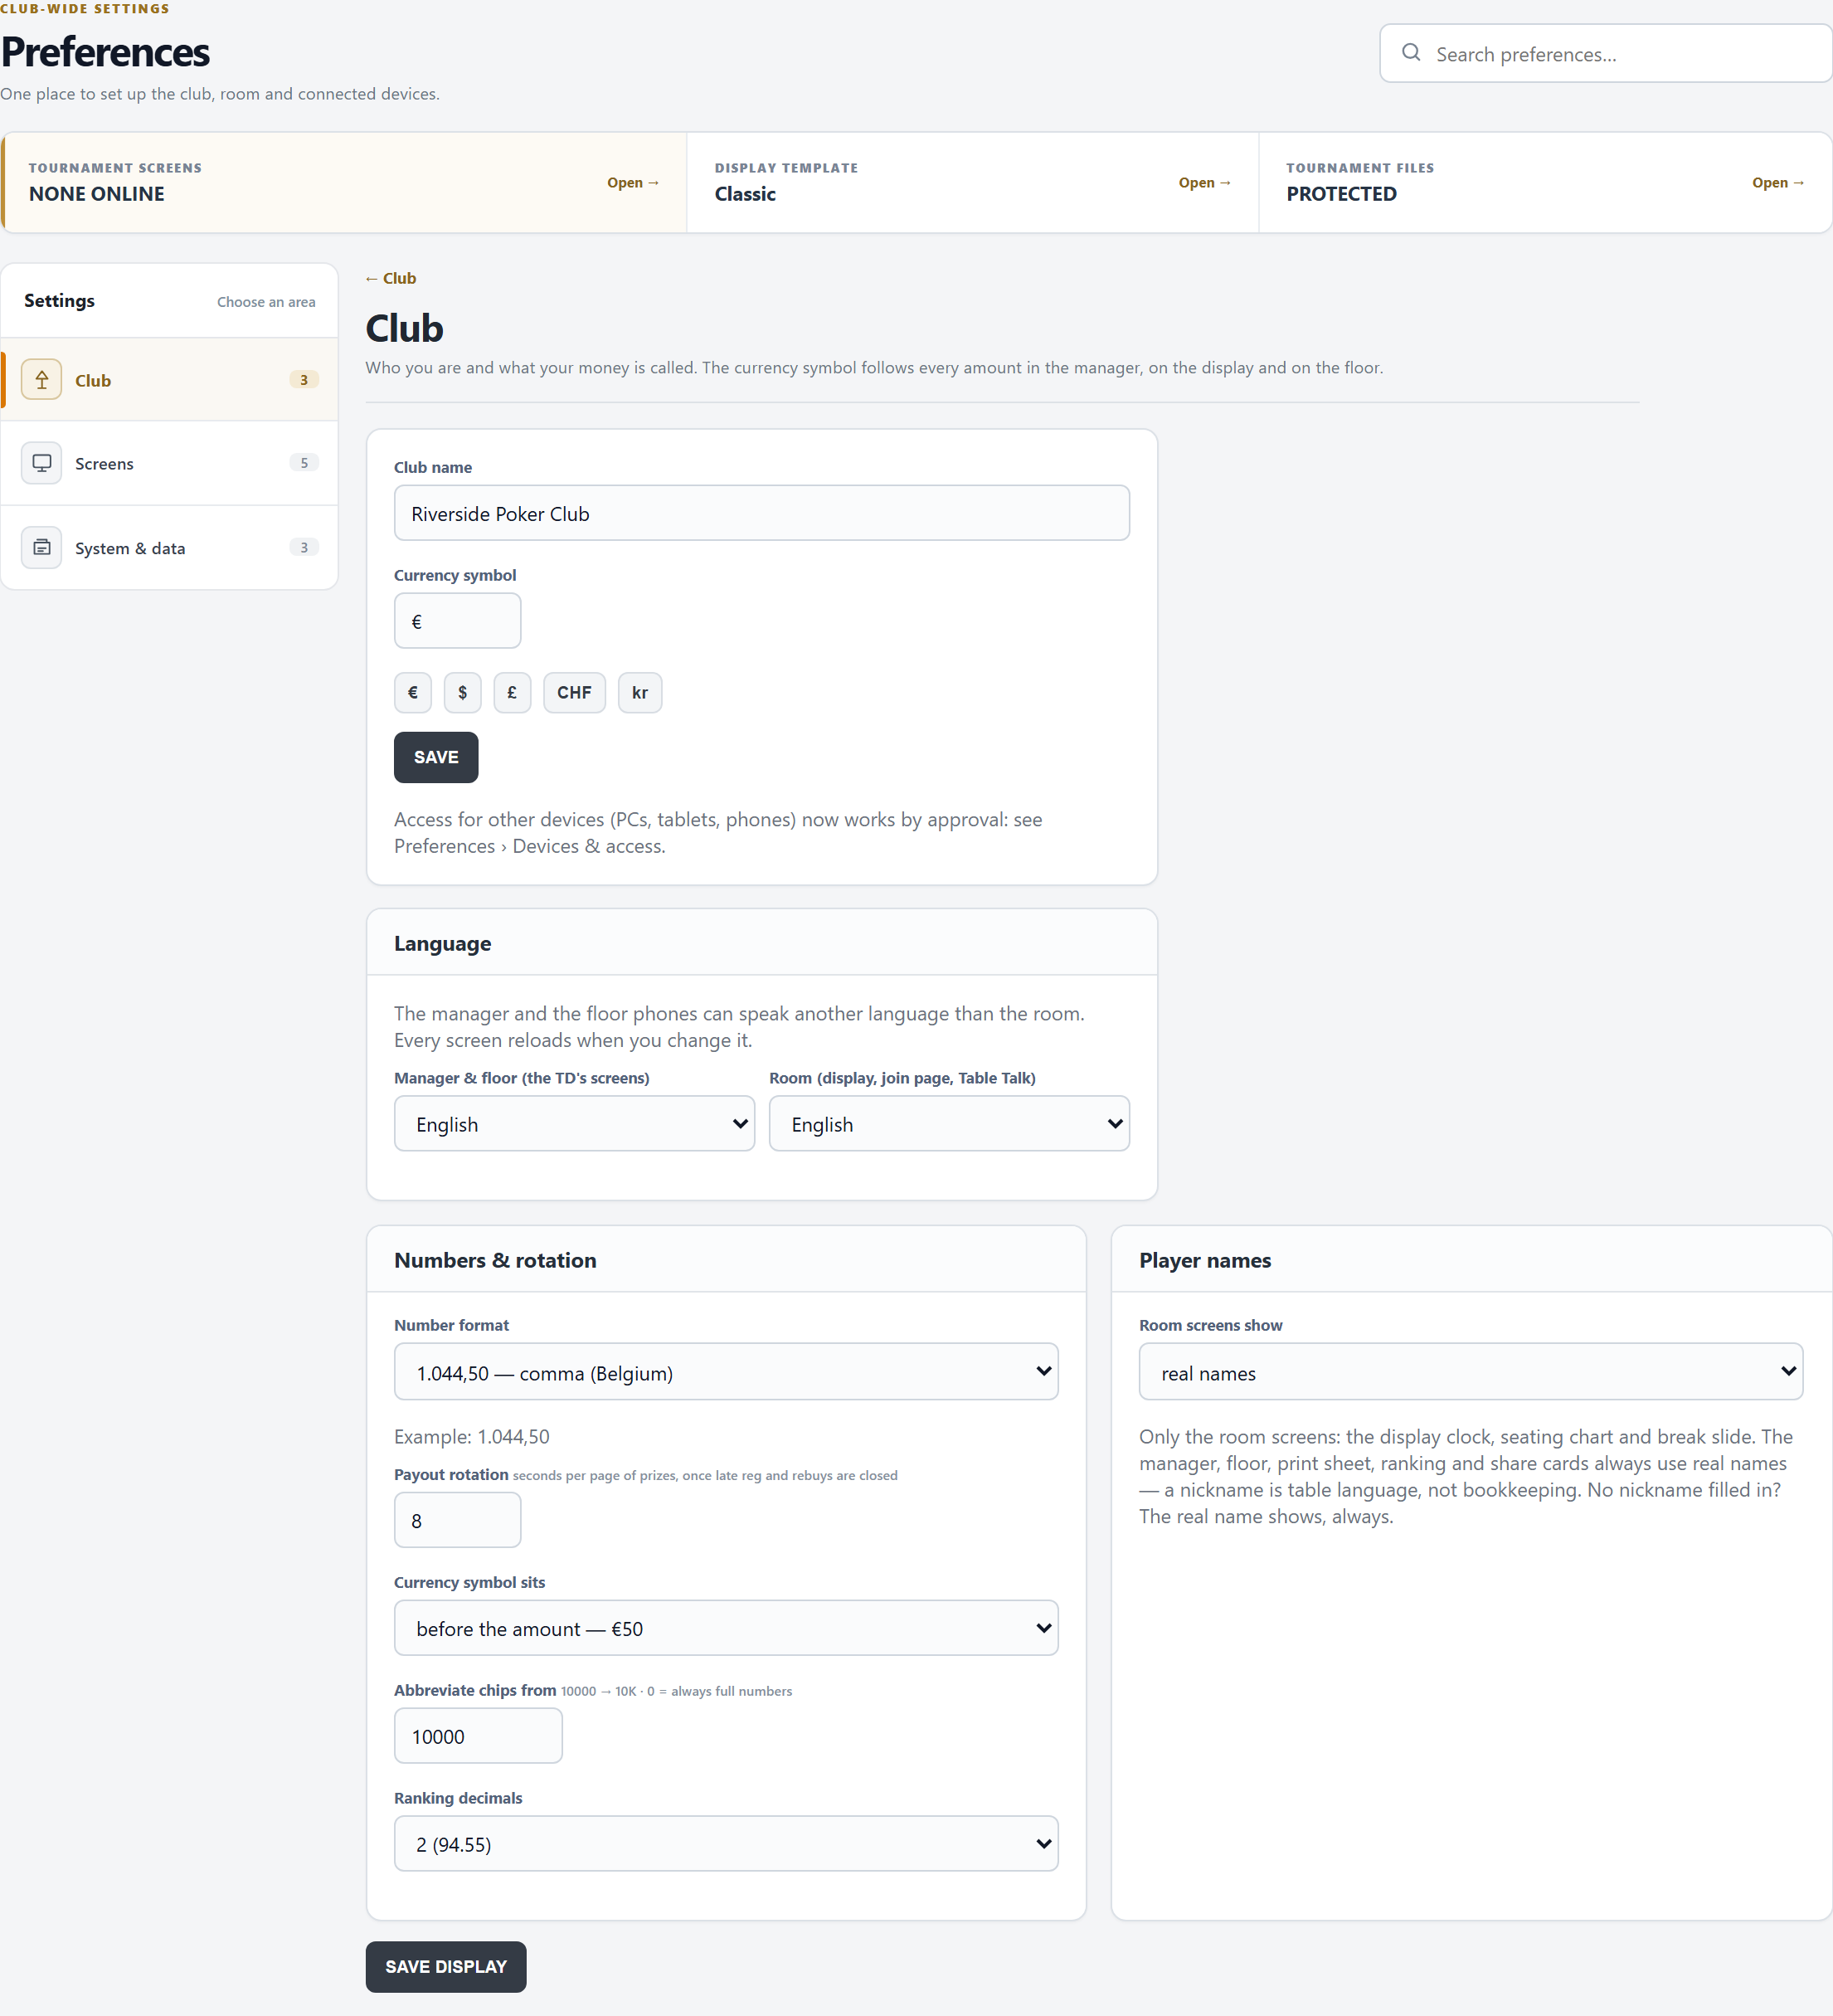Choose the kr currency preset
Screen dimensions: 1833x2016
[640, 692]
